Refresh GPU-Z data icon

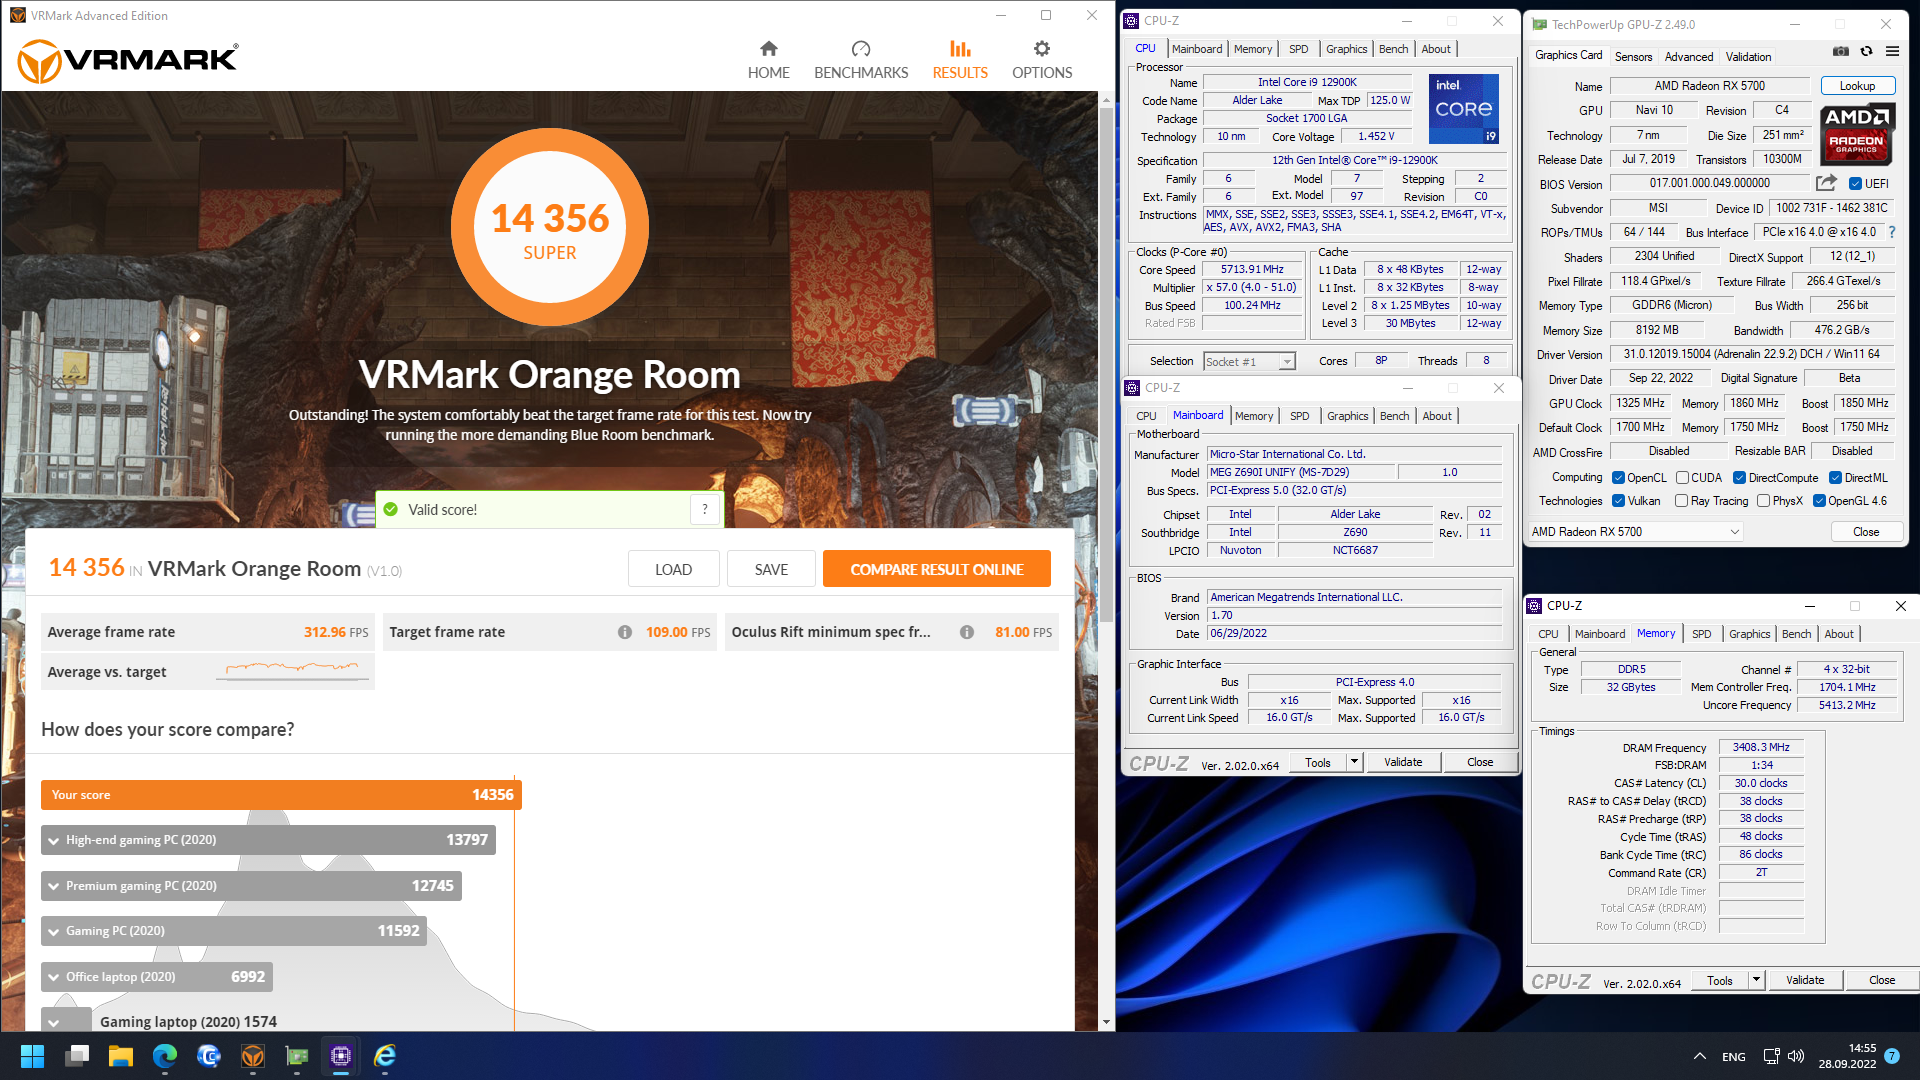pyautogui.click(x=1866, y=51)
